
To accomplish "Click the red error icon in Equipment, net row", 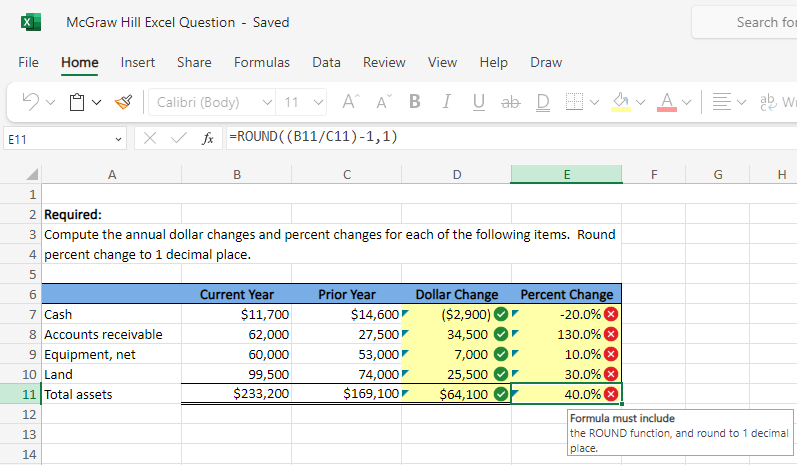I will coord(611,354).
